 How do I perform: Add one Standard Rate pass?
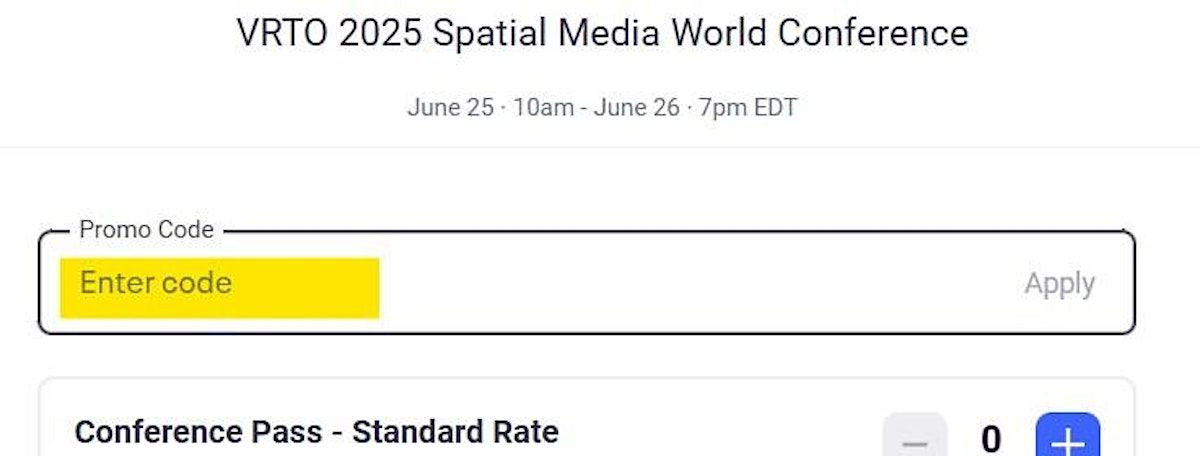[x=1068, y=438]
